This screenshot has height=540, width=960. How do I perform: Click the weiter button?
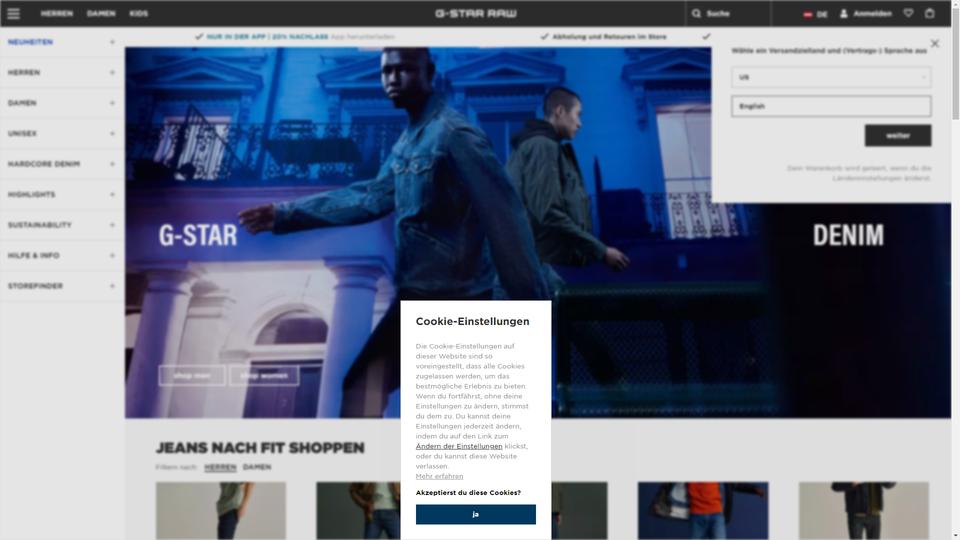(x=898, y=135)
